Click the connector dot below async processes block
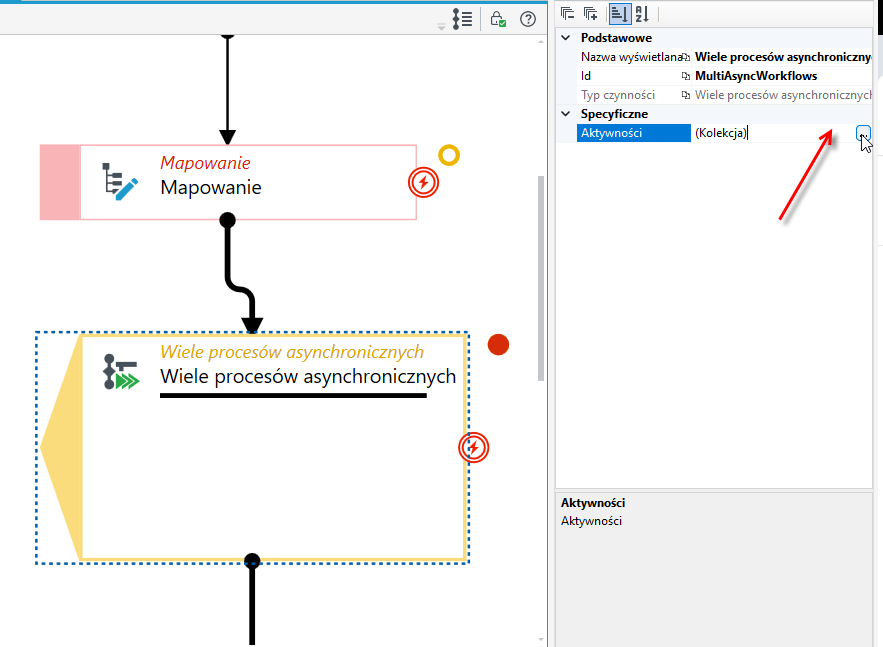This screenshot has height=647, width=883. tap(252, 561)
